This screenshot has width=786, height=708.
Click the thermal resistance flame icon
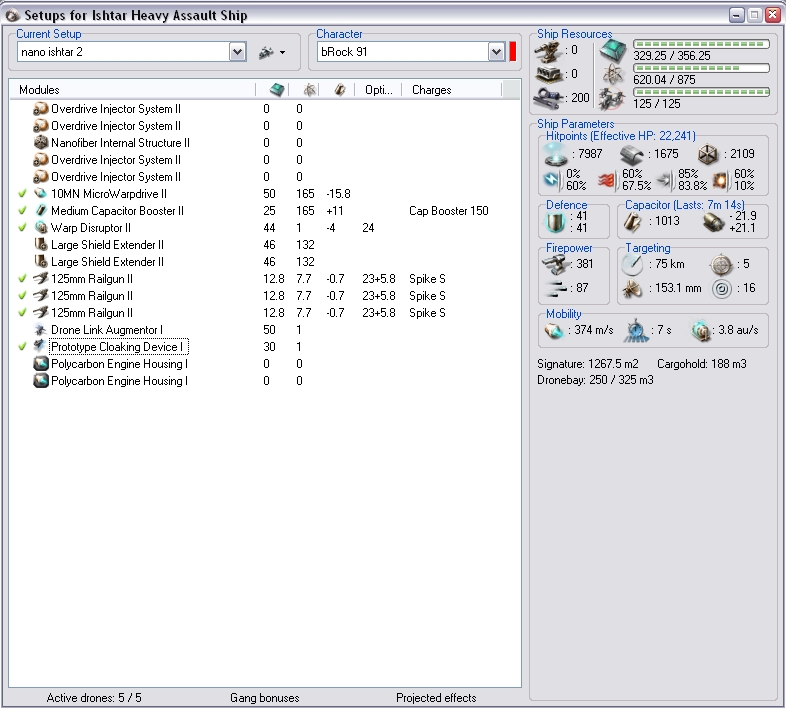pos(607,180)
